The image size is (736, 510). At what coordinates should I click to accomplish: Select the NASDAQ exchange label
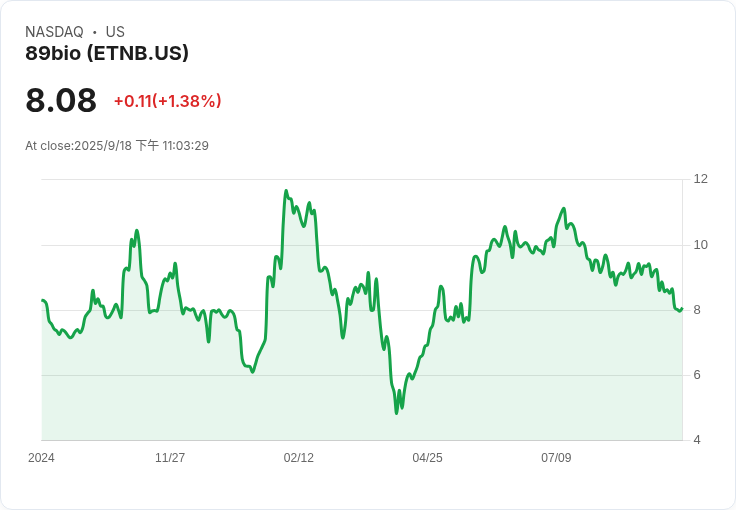coord(54,32)
